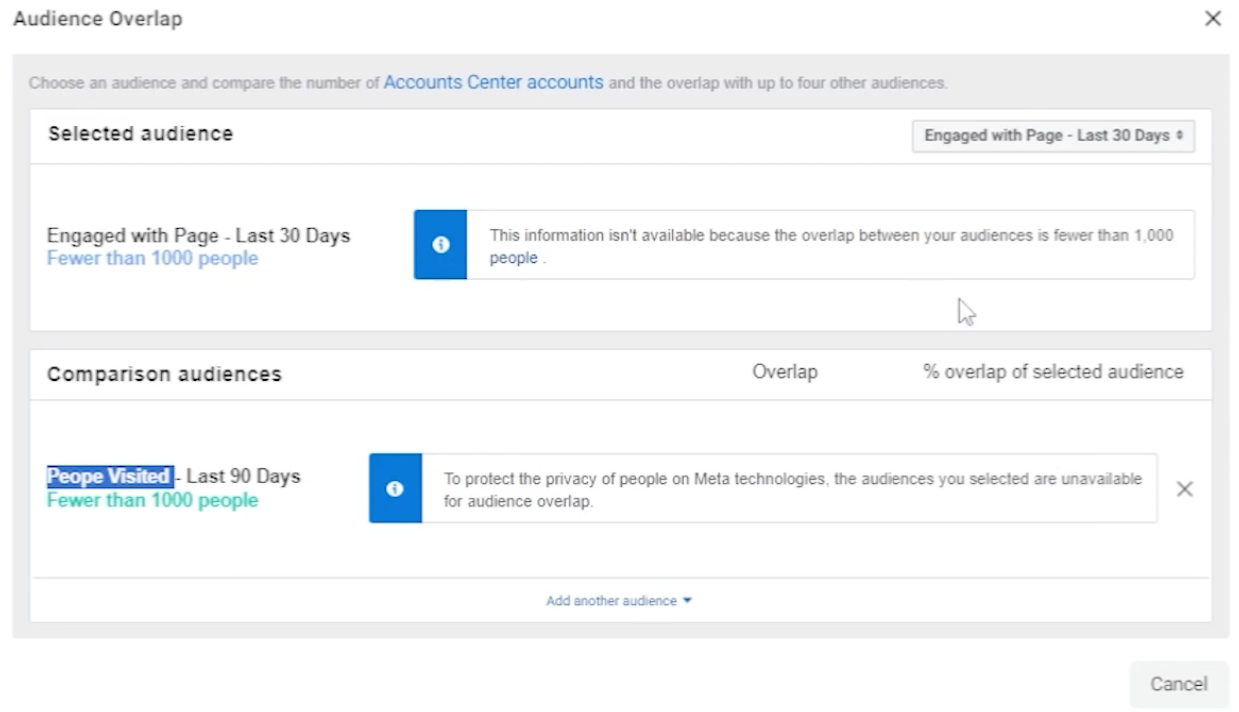Open the Accounts Center accounts link
The image size is (1239, 712).
pyautogui.click(x=493, y=83)
